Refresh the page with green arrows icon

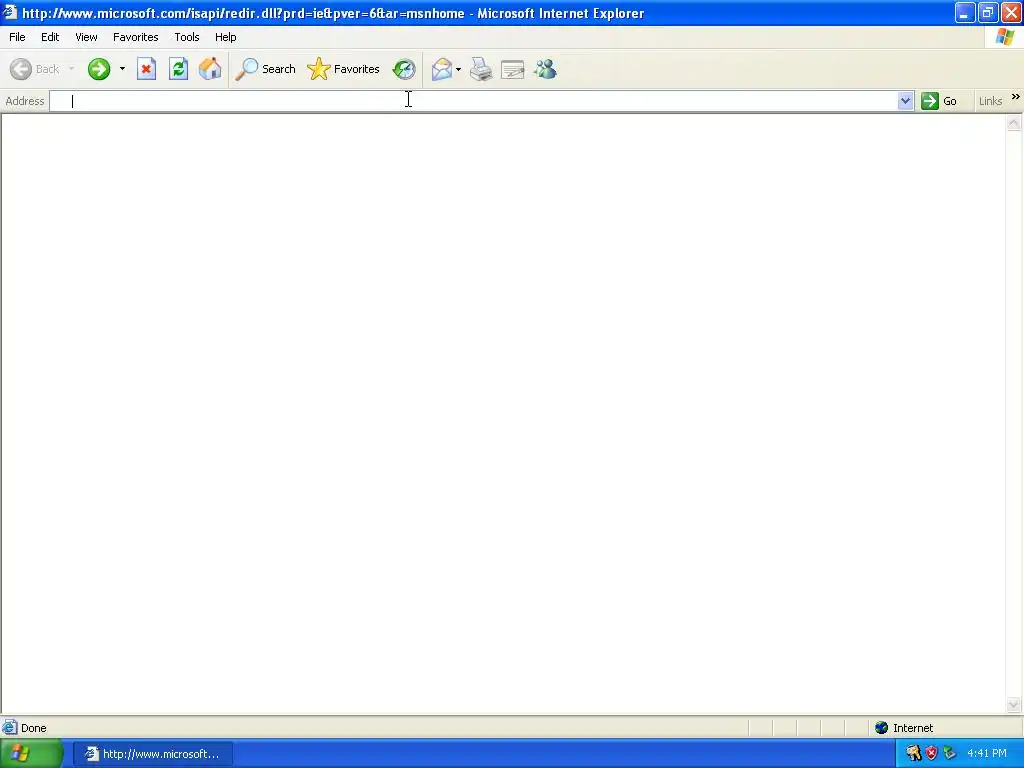point(178,69)
